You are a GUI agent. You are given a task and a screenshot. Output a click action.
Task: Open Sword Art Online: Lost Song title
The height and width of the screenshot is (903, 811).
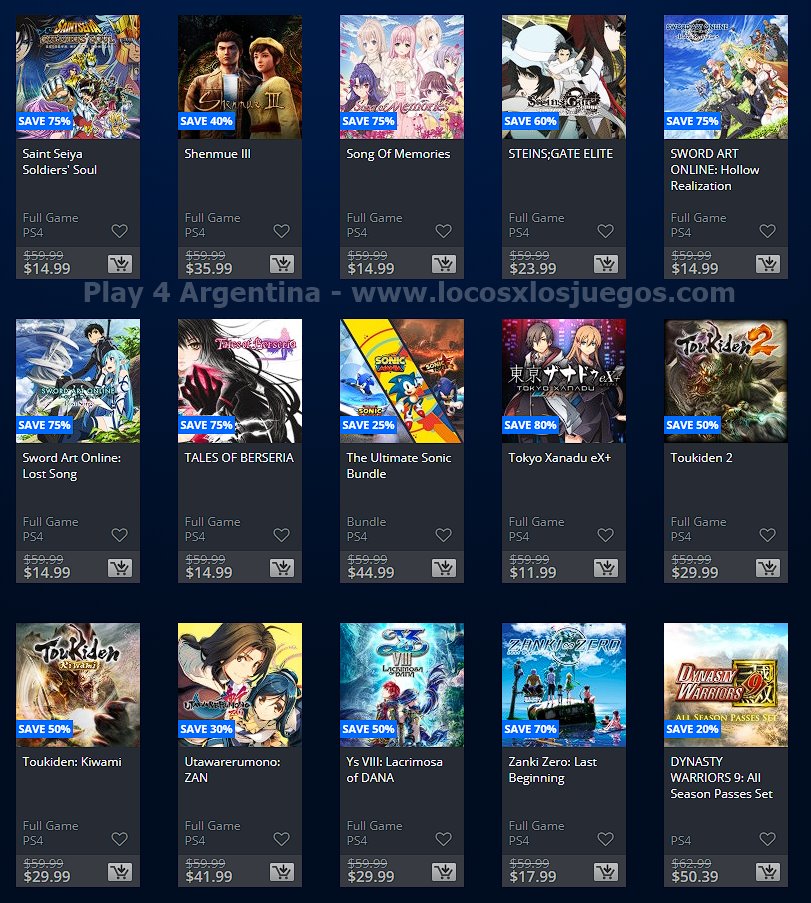tap(71, 466)
